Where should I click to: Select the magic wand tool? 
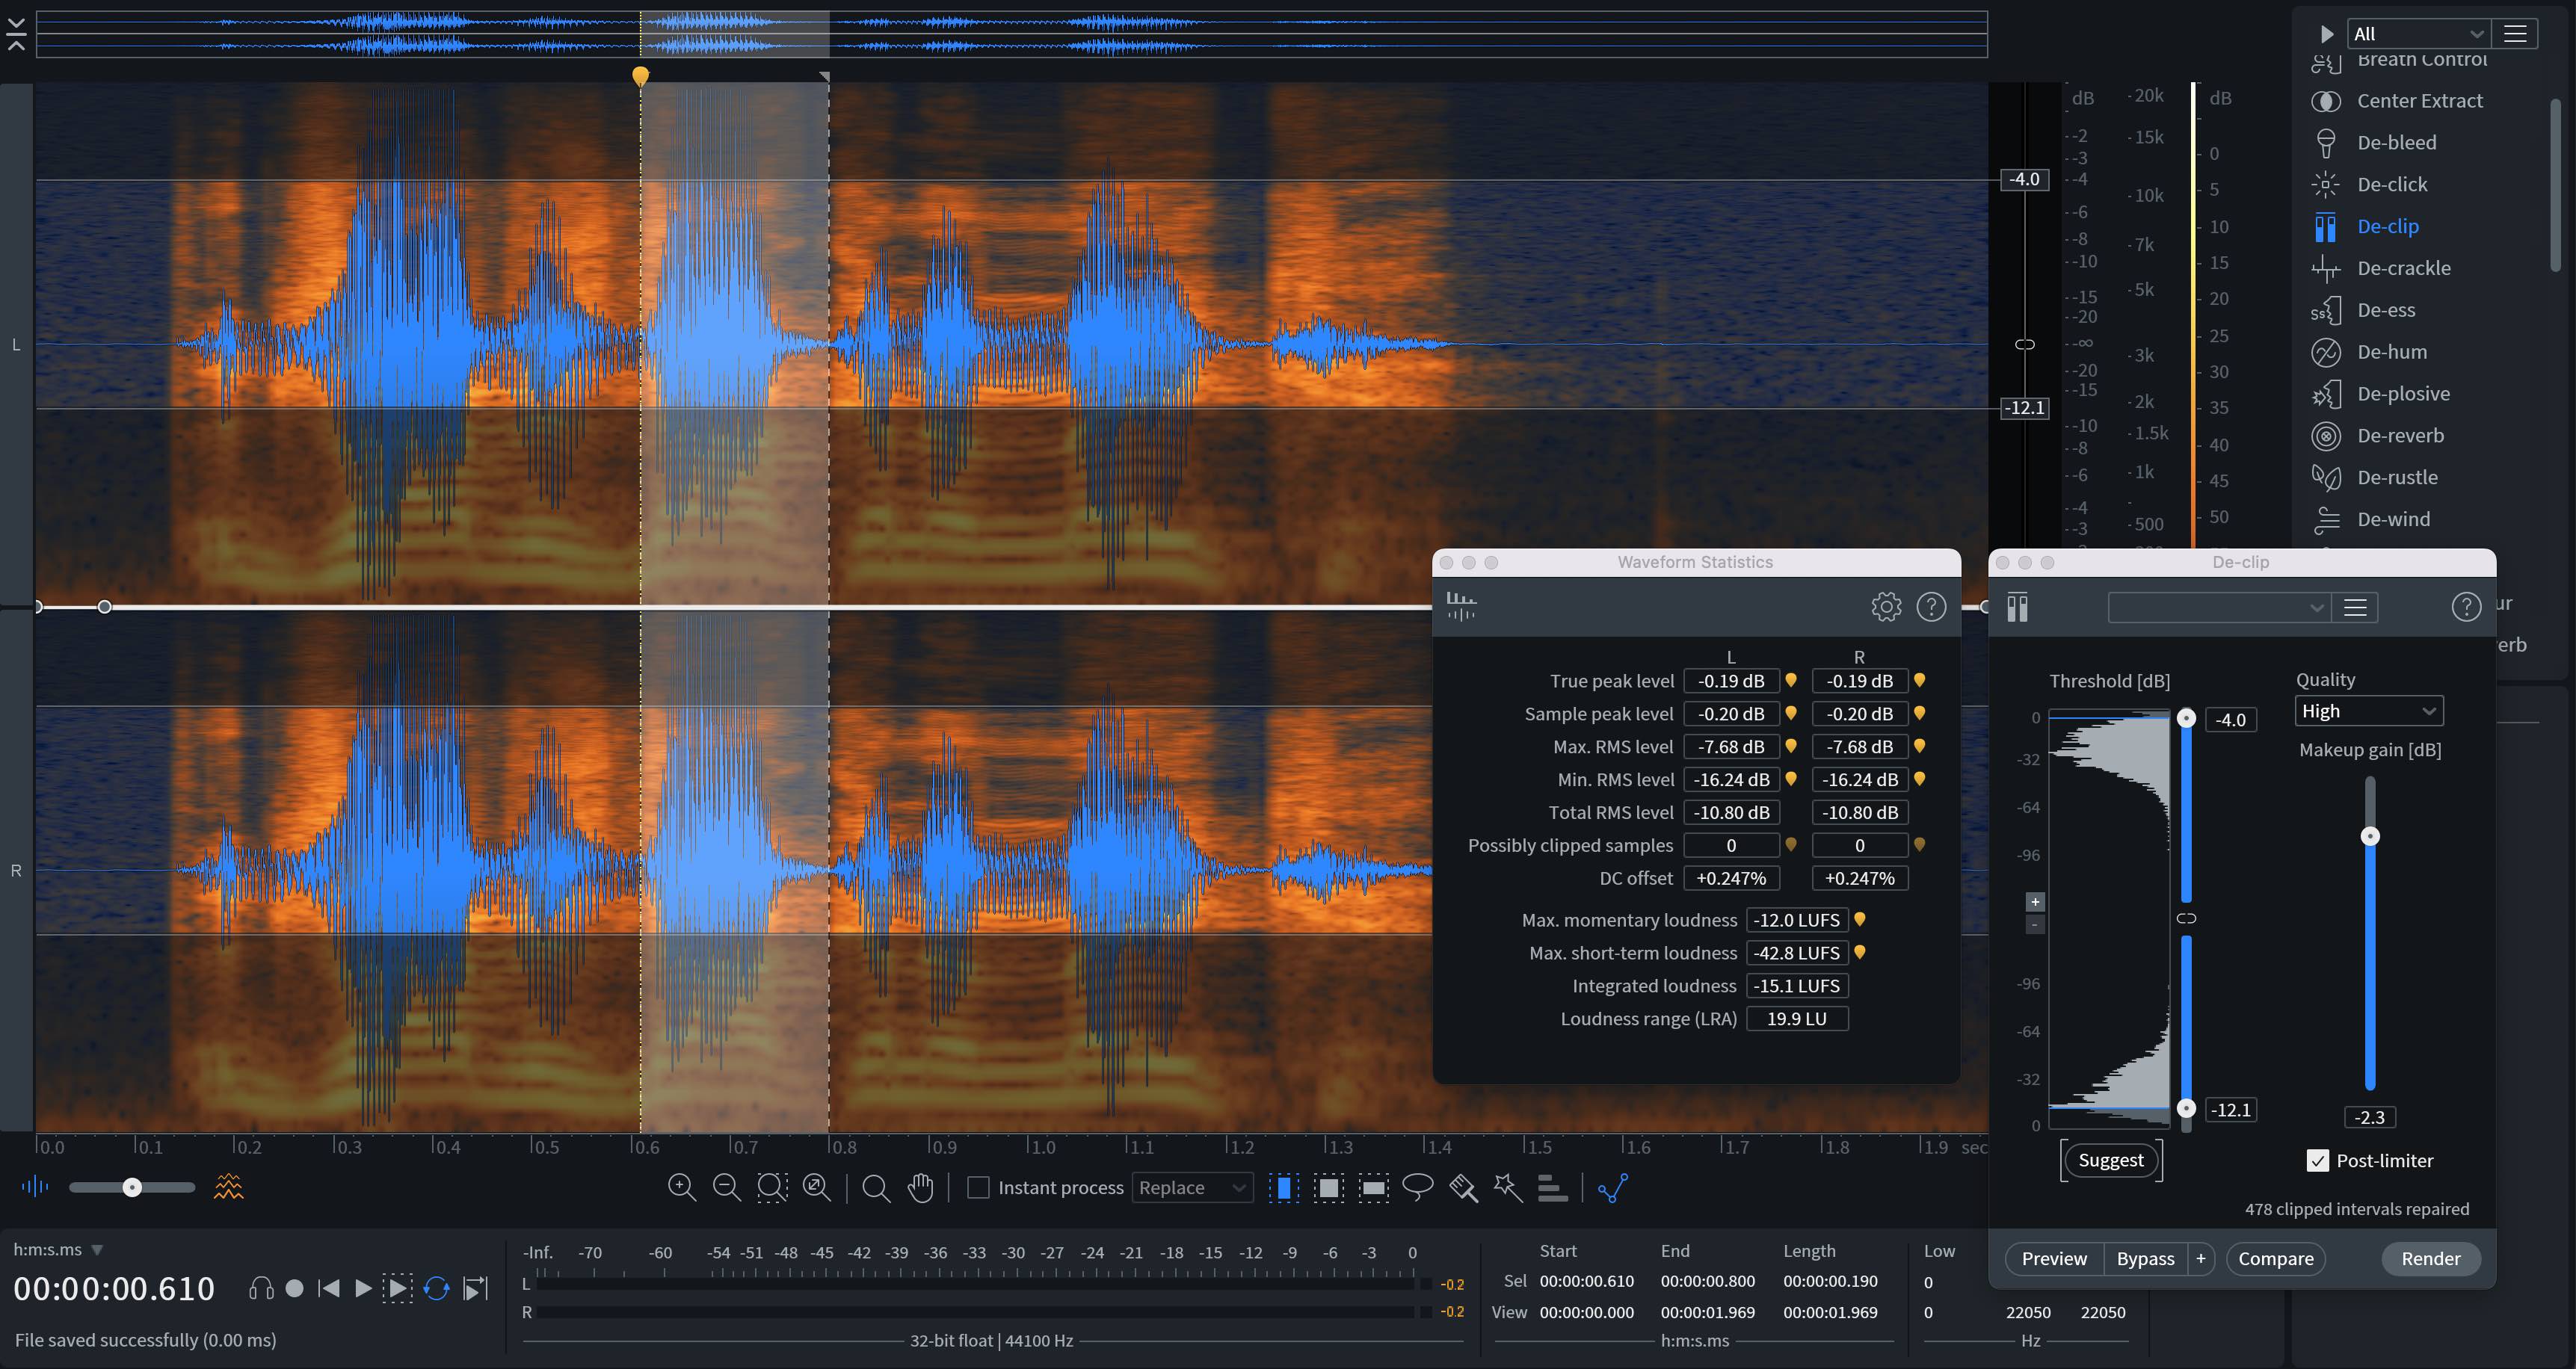tap(1508, 1187)
